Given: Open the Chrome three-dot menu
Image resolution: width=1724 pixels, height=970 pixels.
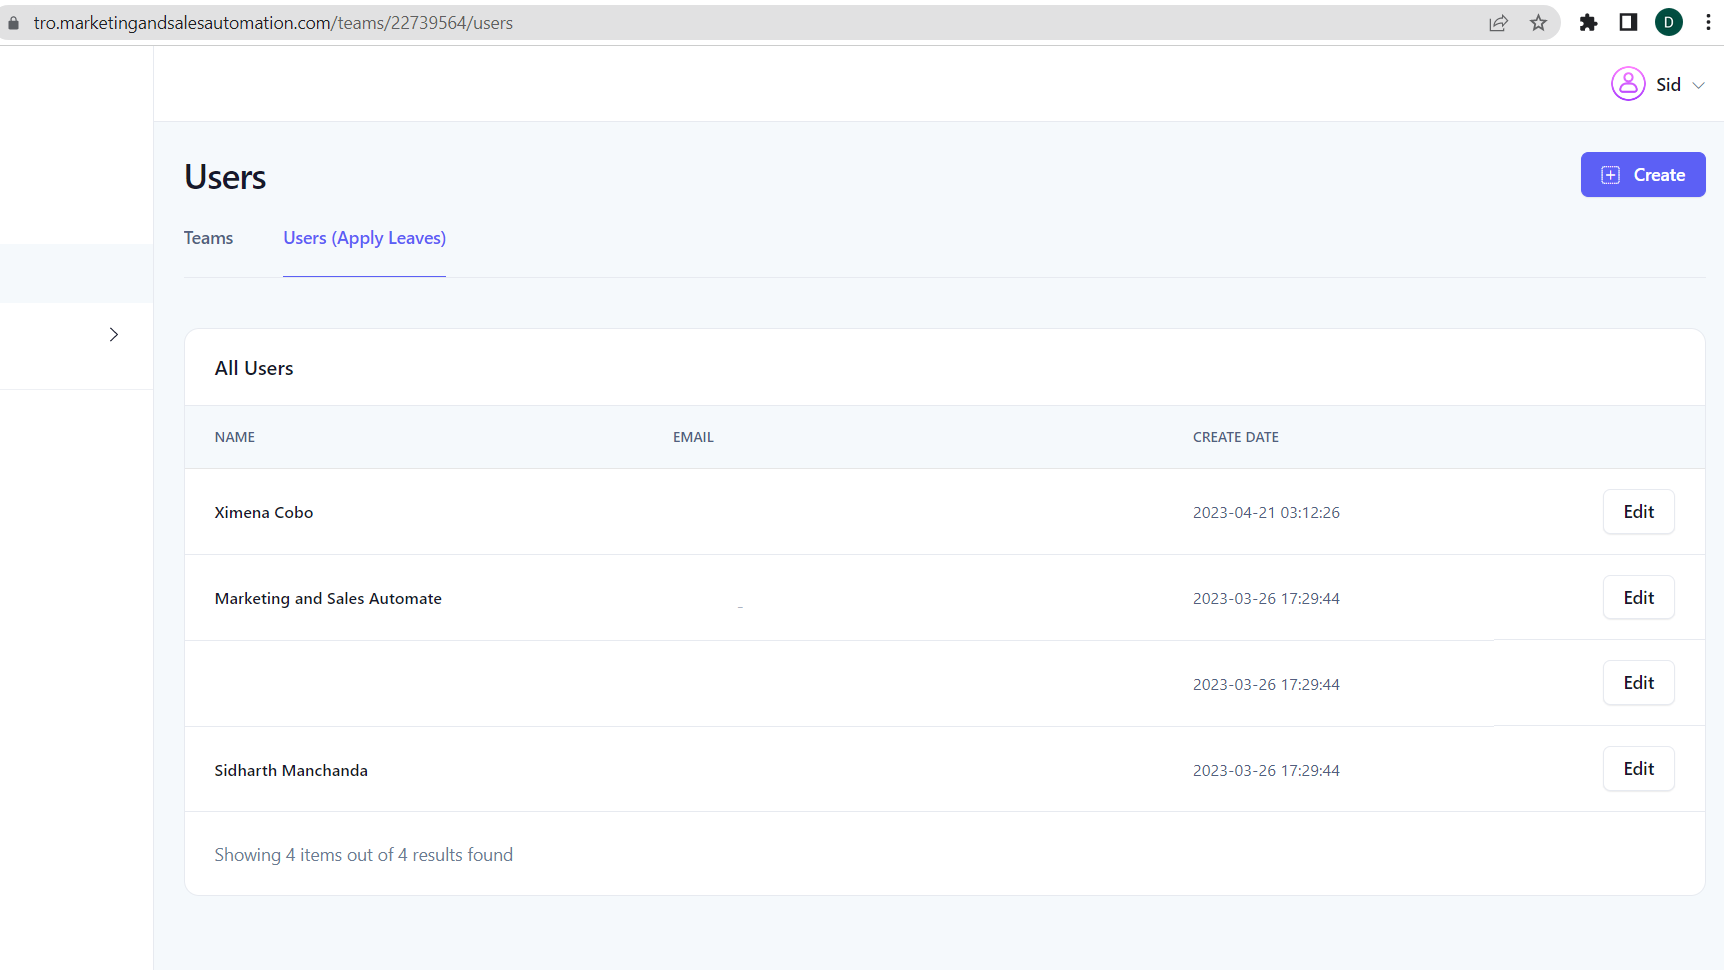Looking at the screenshot, I should (1708, 23).
